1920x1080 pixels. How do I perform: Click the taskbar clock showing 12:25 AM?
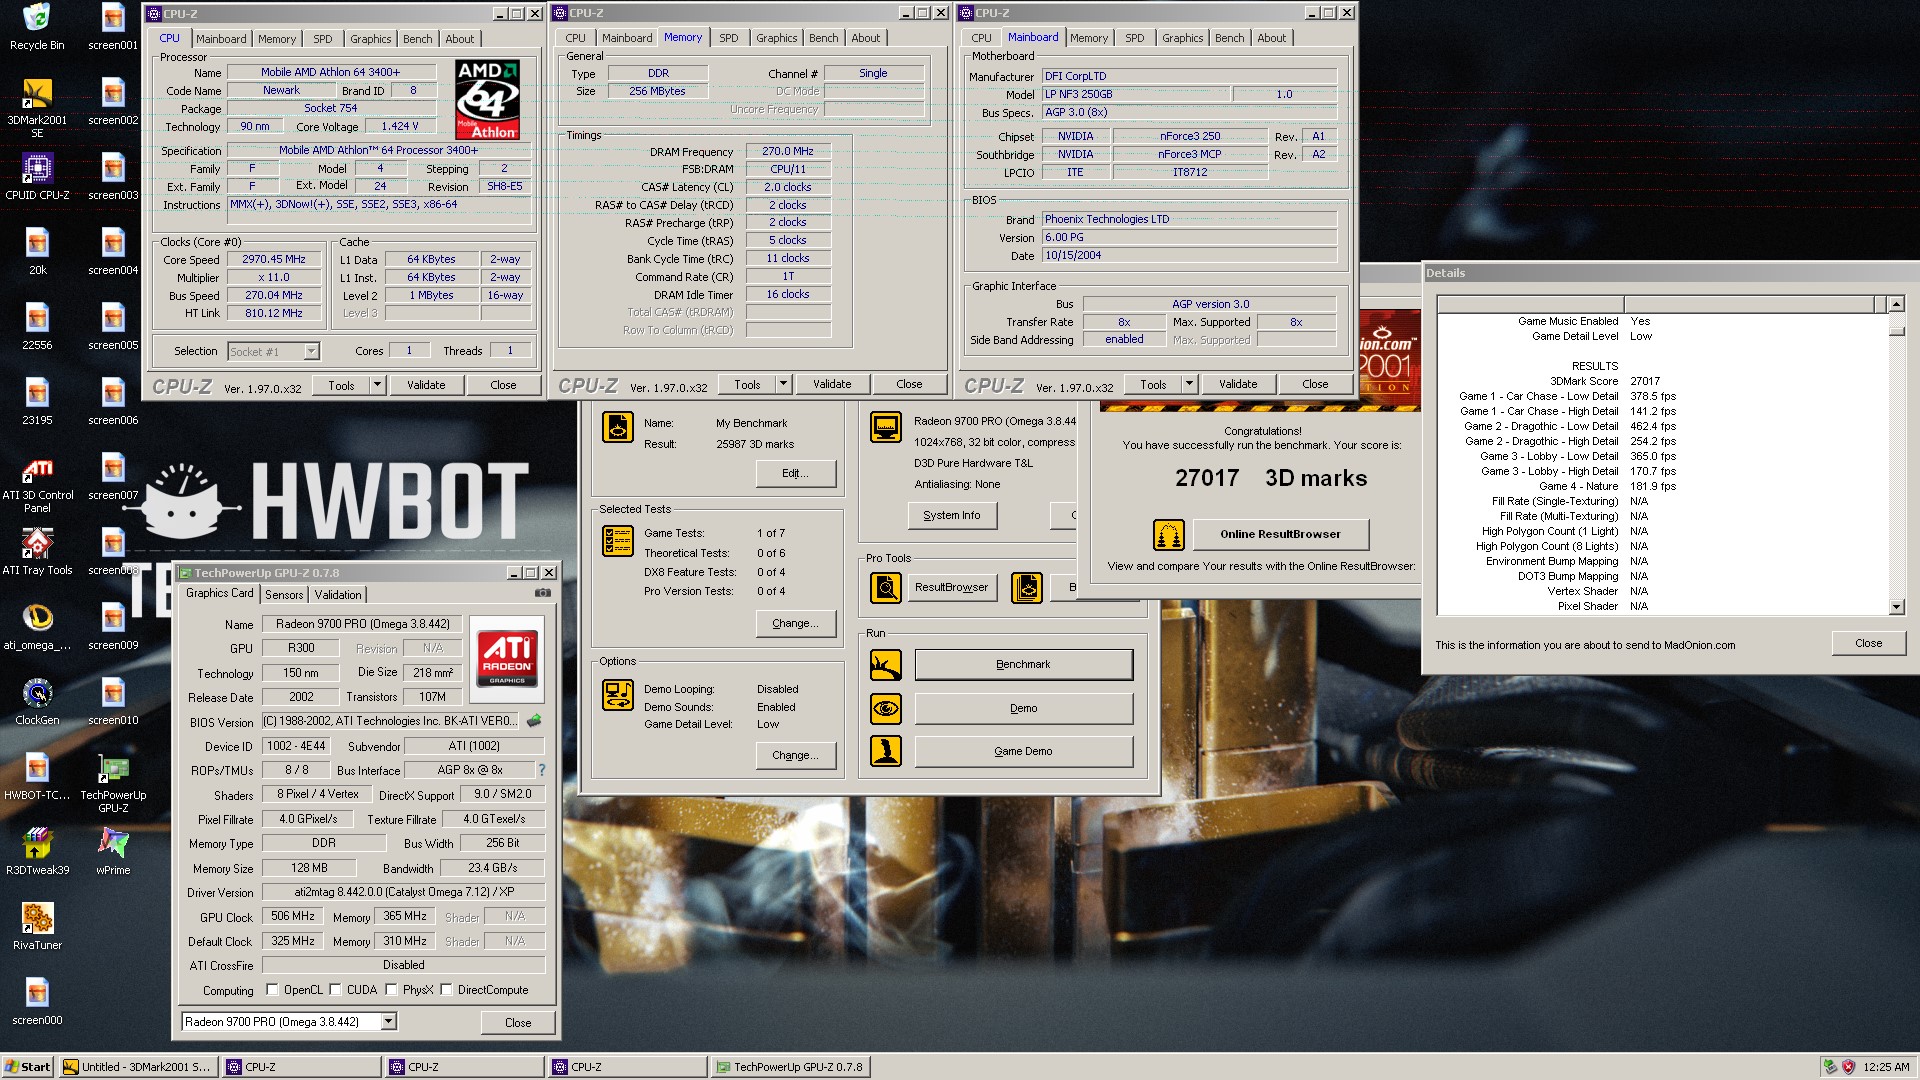pos(1886,1067)
